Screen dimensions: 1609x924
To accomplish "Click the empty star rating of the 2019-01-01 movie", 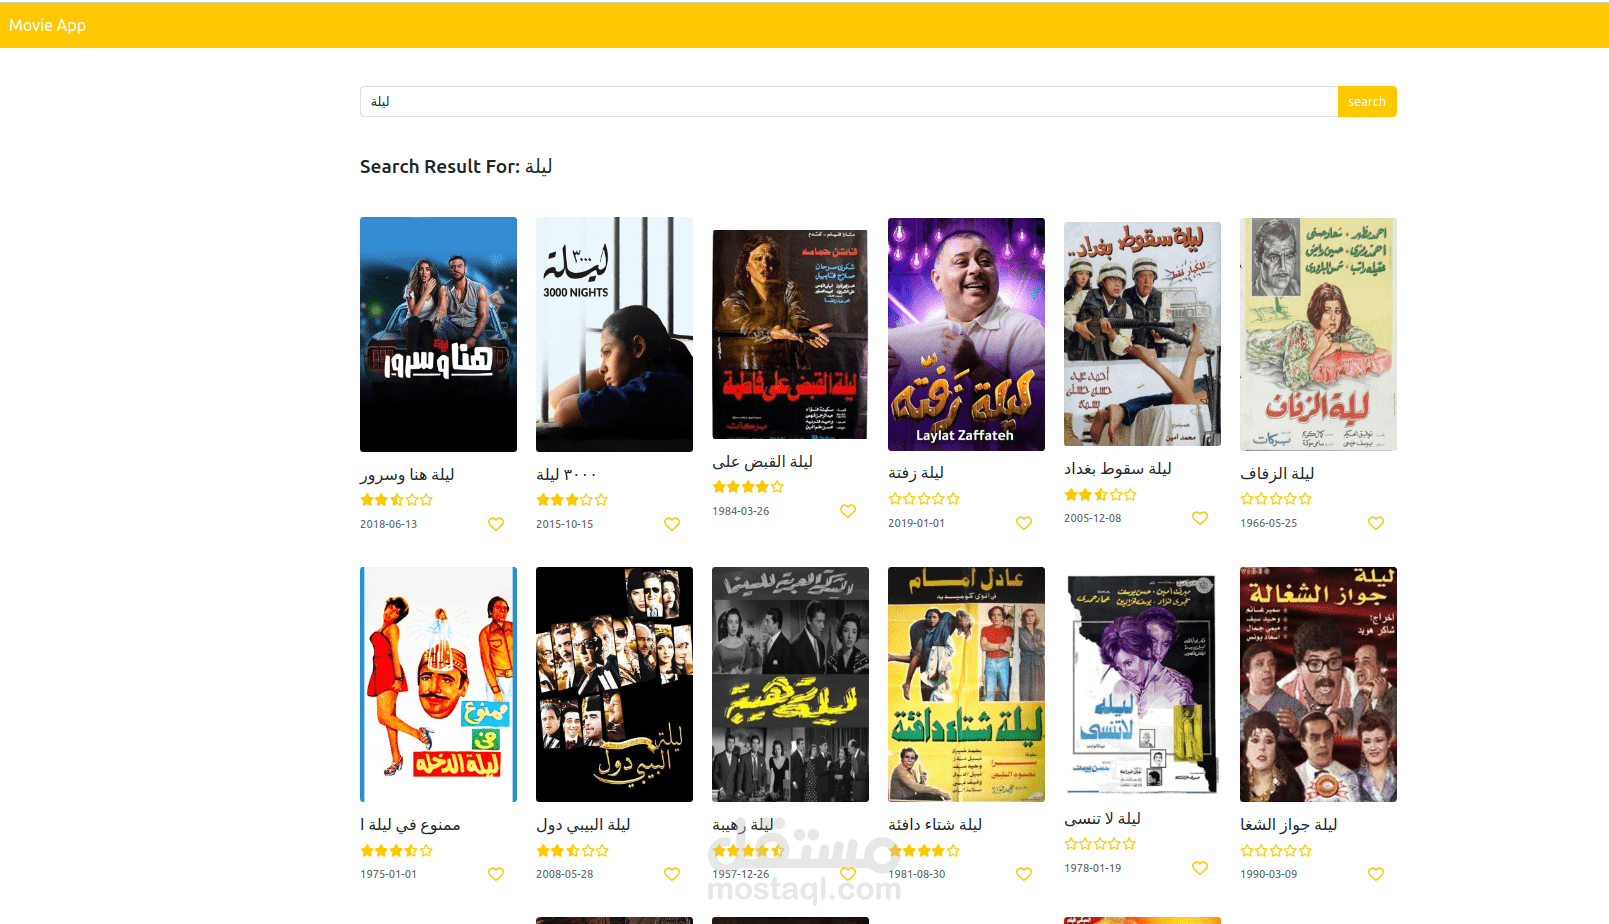I will (924, 499).
